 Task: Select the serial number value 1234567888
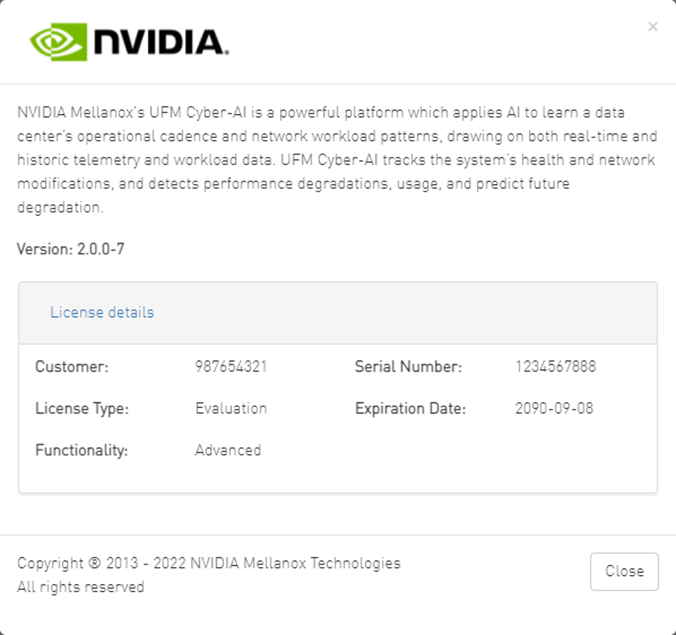(555, 367)
